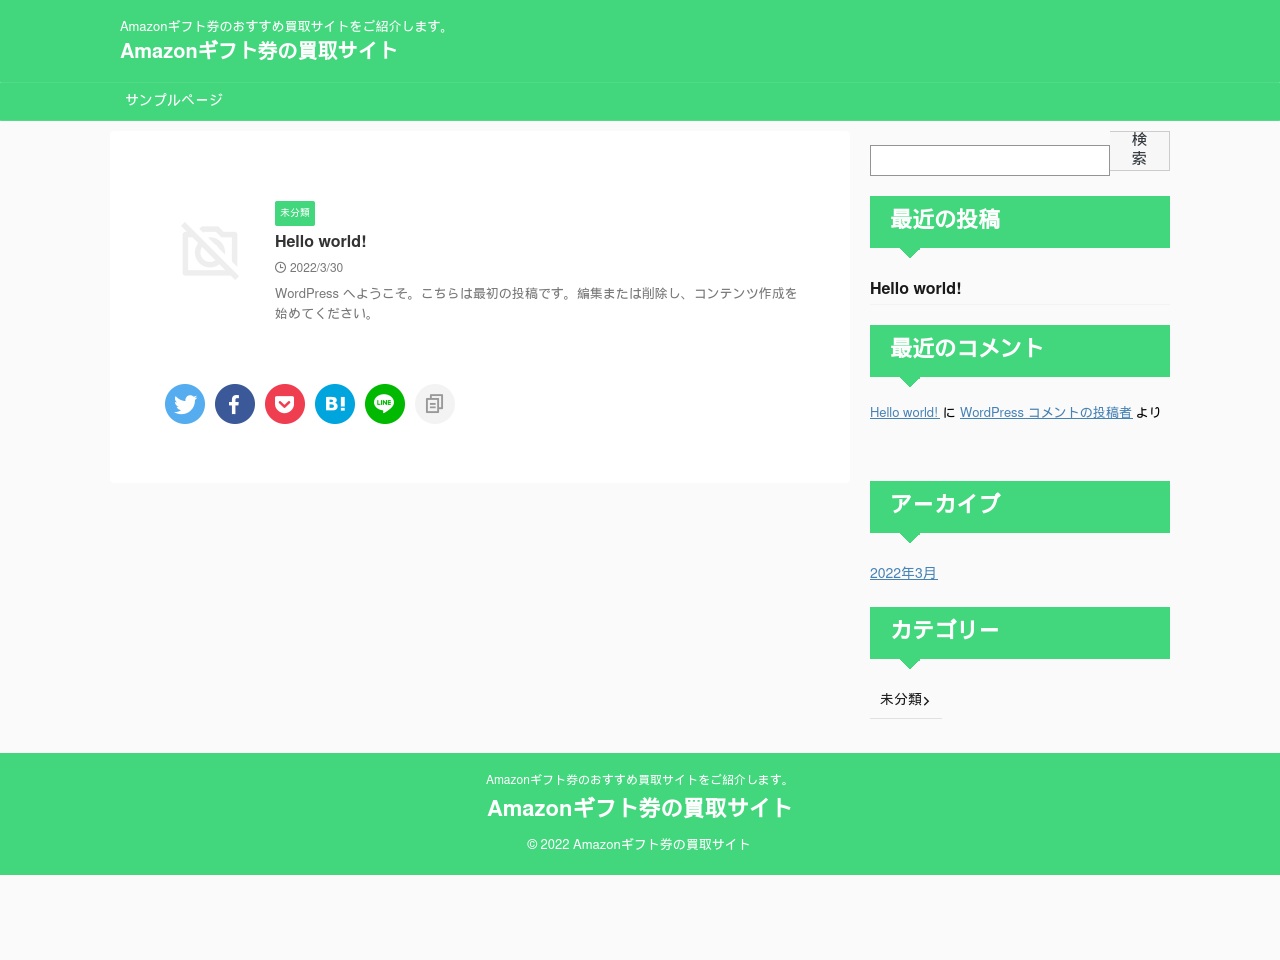Click the header site title Amazonギフト券の買取サイト

coord(259,51)
